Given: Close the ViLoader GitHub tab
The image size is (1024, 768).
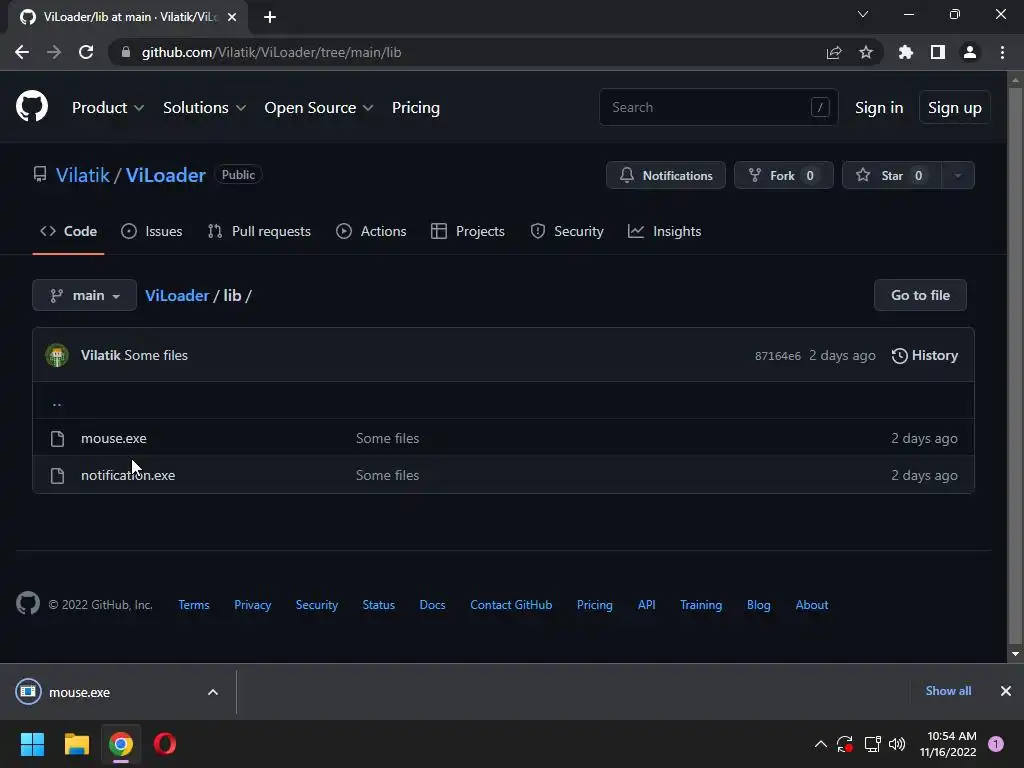Looking at the screenshot, I should click(x=232, y=17).
